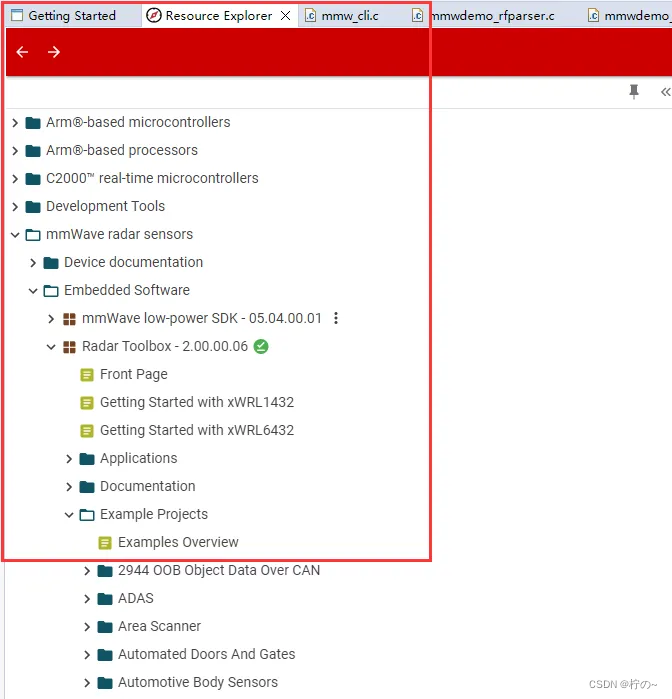The height and width of the screenshot is (699, 672).
Task: Click the Radar Toolbox package icon
Action: click(69, 347)
